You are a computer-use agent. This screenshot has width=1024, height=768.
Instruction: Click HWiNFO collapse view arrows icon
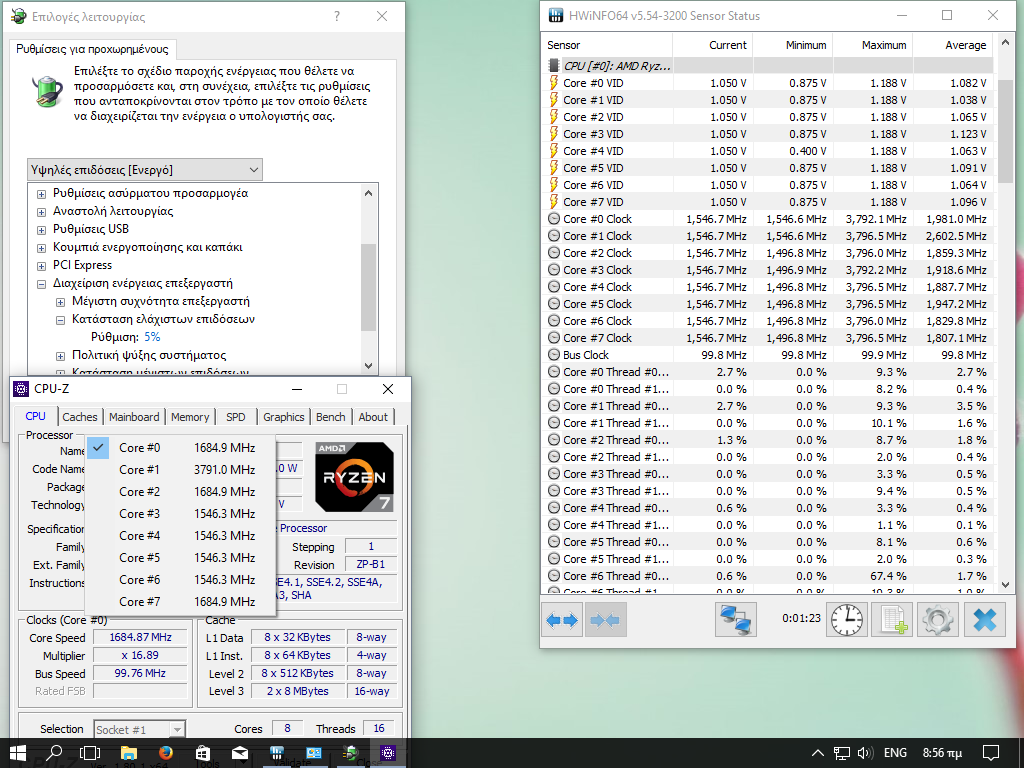click(605, 619)
